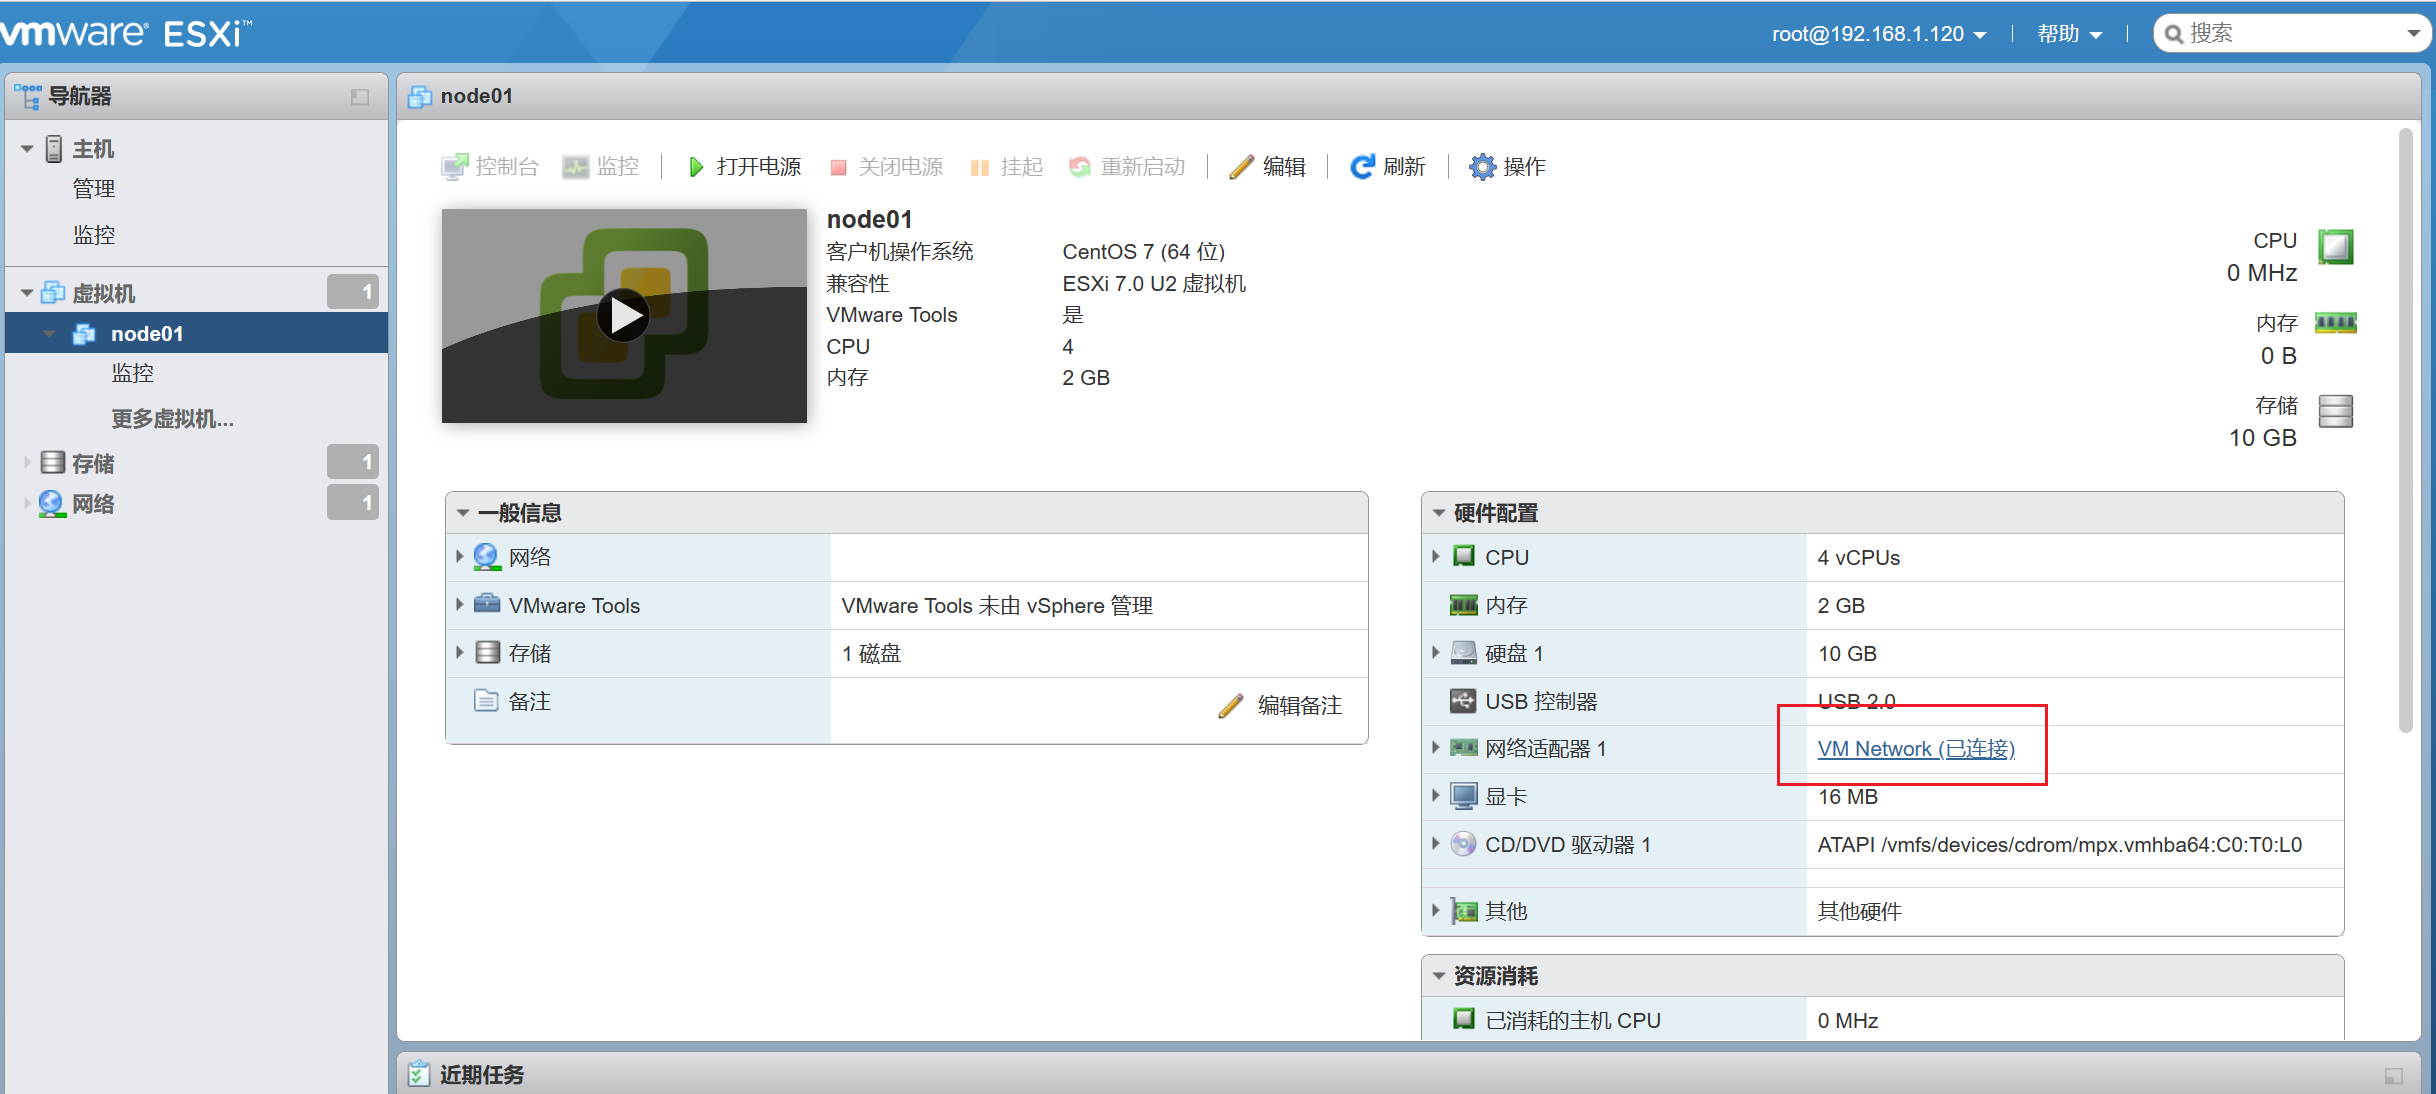This screenshot has width=2436, height=1094.
Task: Expand the Storage navigator node
Action: click(27, 463)
